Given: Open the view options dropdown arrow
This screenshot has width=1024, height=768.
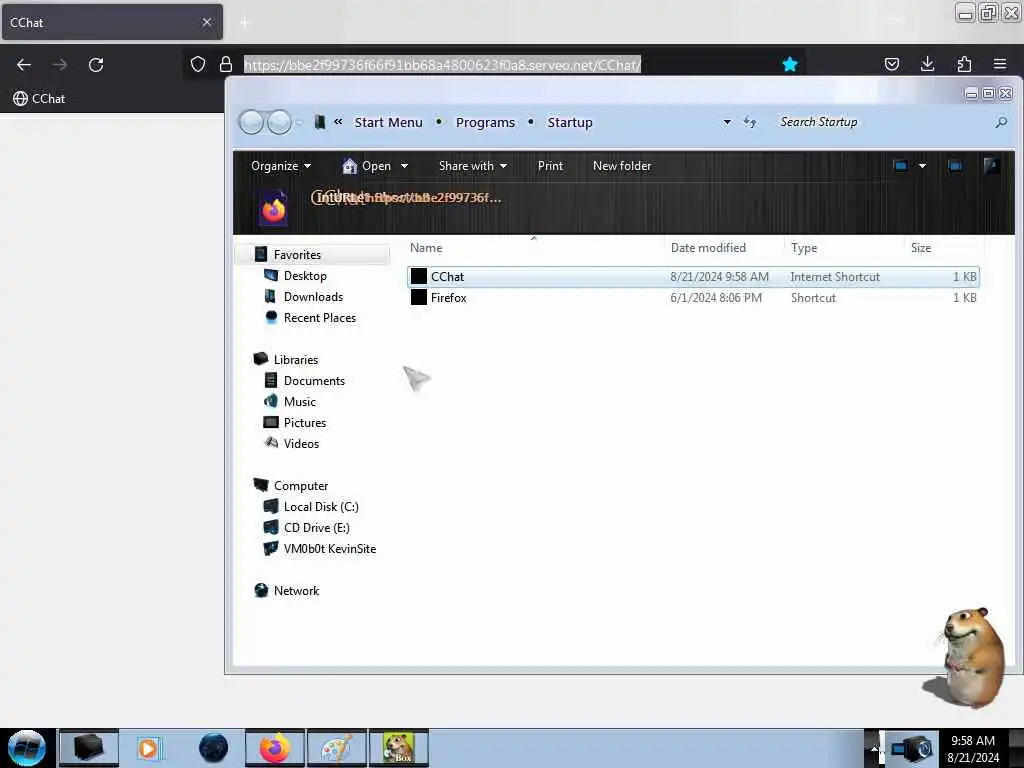Looking at the screenshot, I should point(922,166).
